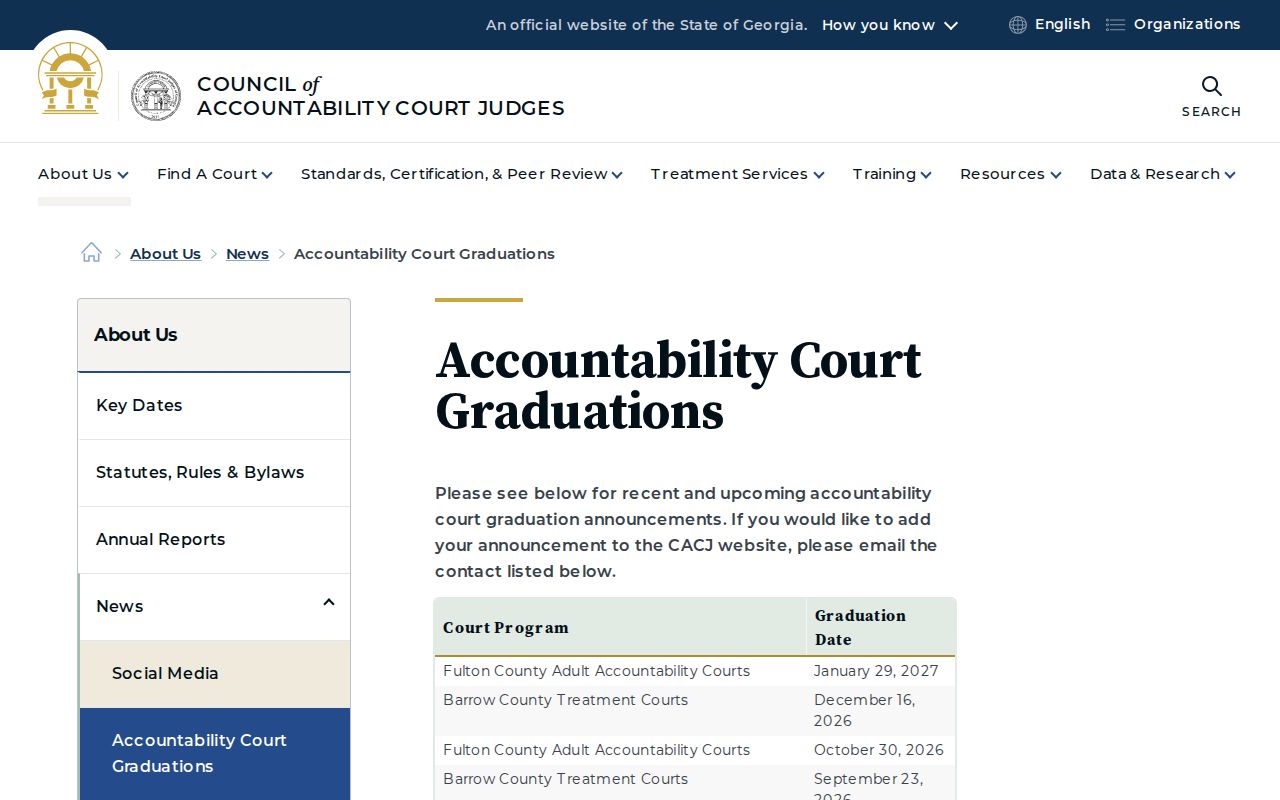Go to home via breadcrumb house icon
Screen dimensions: 1280x800
pos(91,253)
